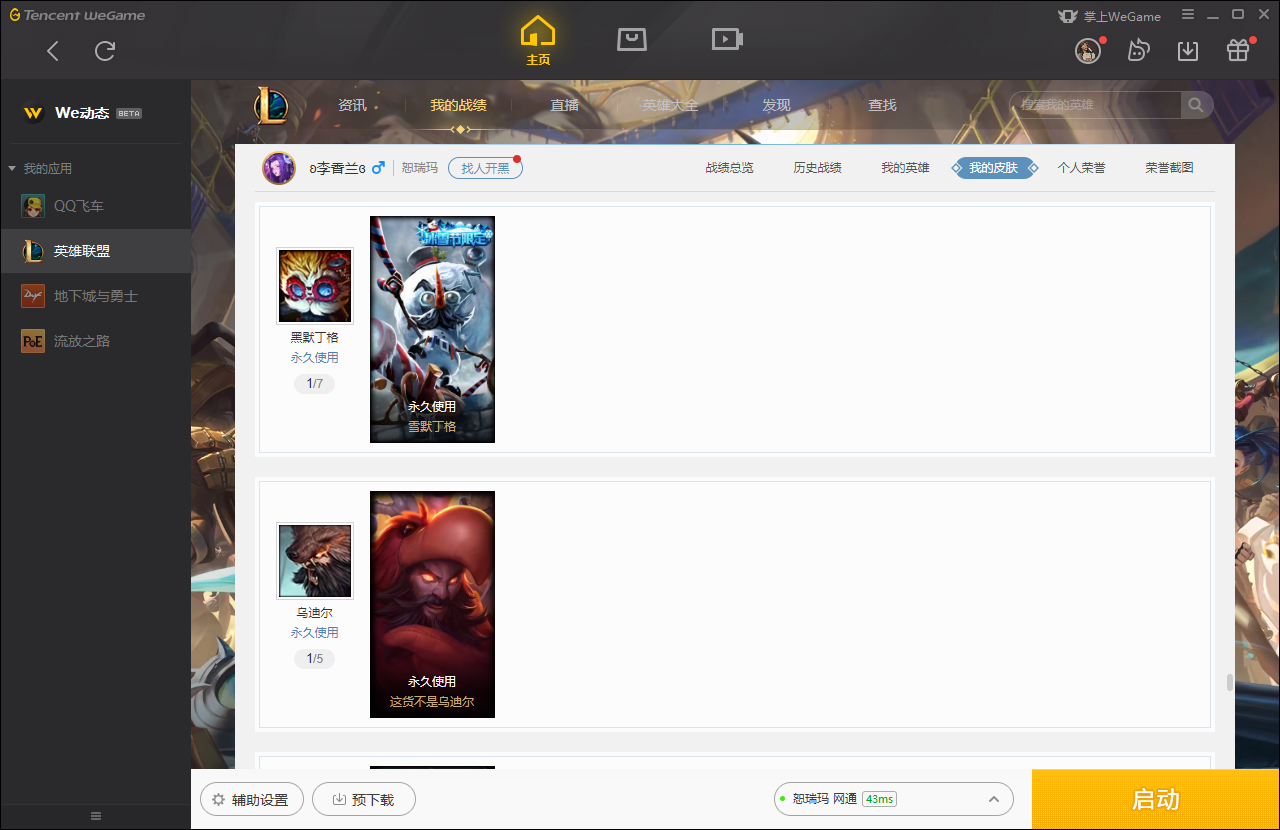The width and height of the screenshot is (1280, 830).
Task: Open the gift box icon
Action: tap(1238, 50)
